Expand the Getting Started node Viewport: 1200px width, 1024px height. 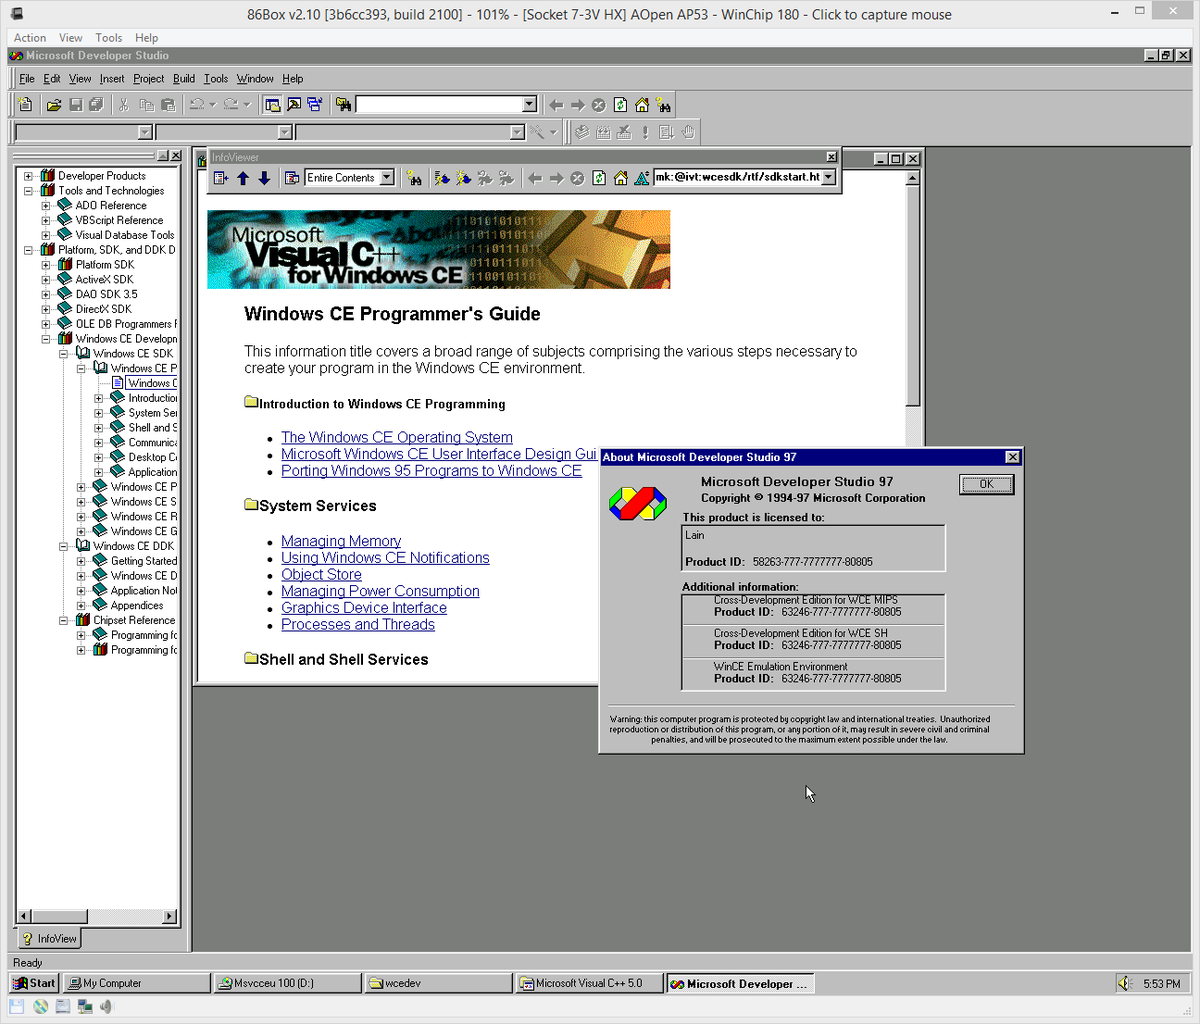(81, 561)
